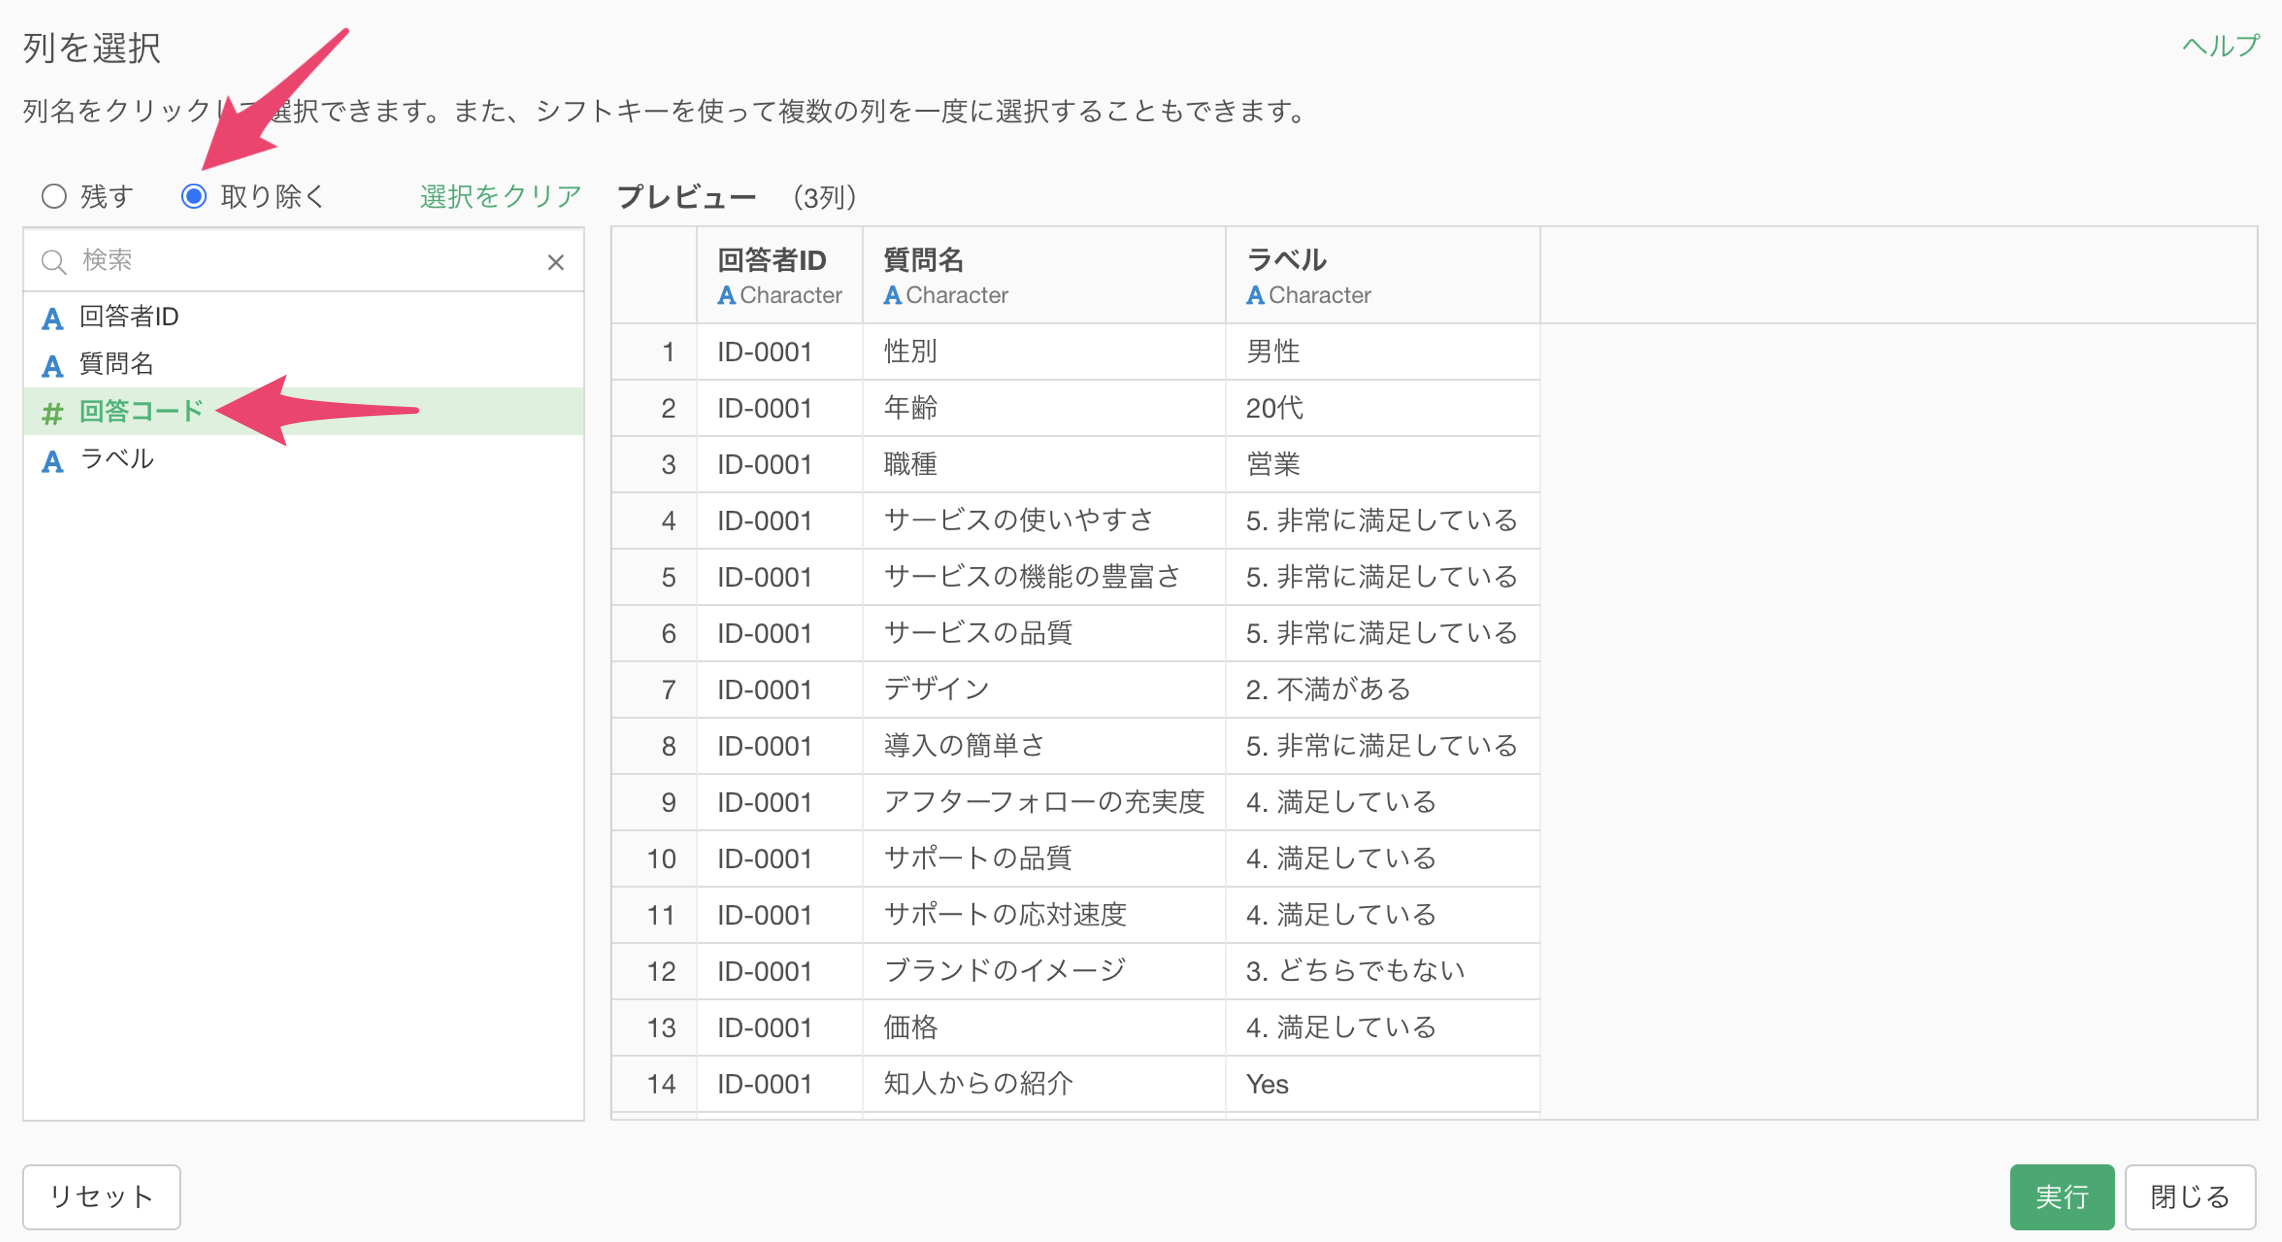Open the ヘルプ link
2282x1242 pixels.
click(x=2220, y=46)
